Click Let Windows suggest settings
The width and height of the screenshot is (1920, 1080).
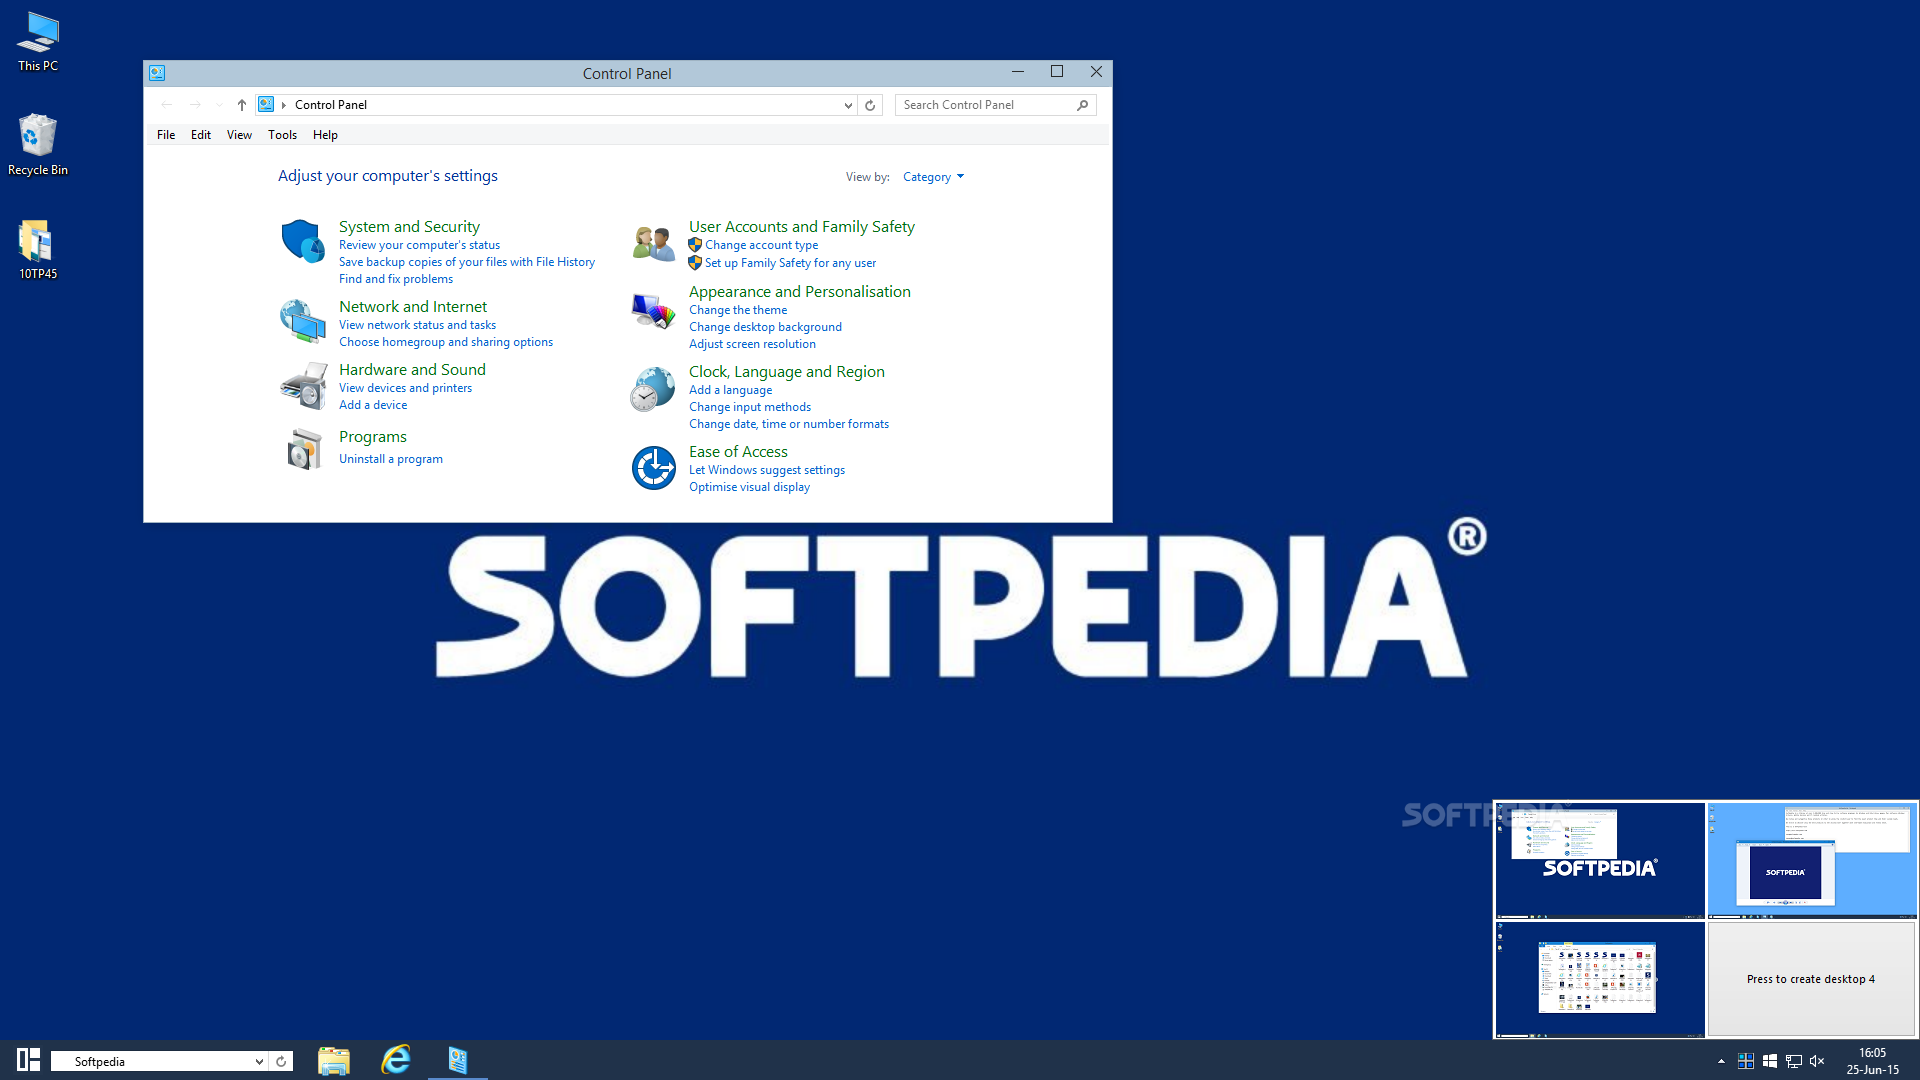tap(767, 470)
